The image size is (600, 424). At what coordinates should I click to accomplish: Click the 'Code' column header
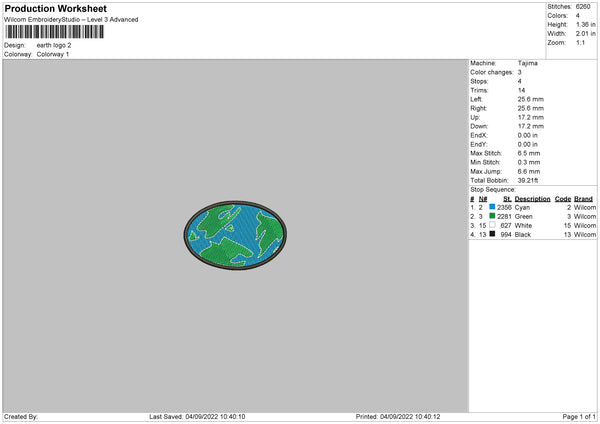[x=562, y=199]
